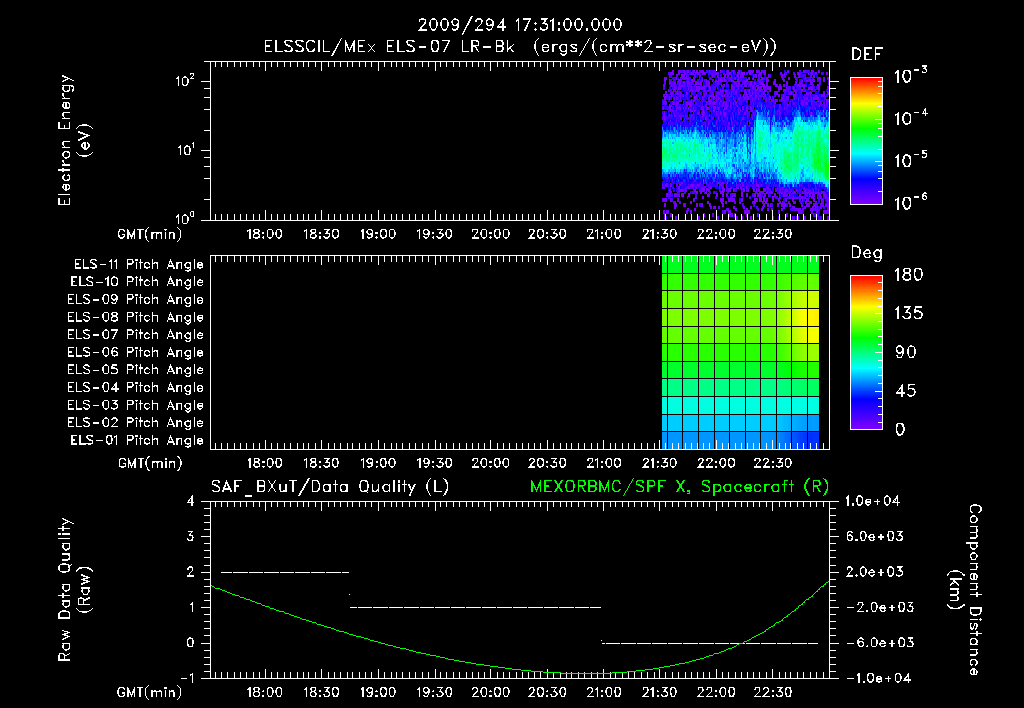
Task: Select the 180 tick on Deg scale
Action: 908,275
